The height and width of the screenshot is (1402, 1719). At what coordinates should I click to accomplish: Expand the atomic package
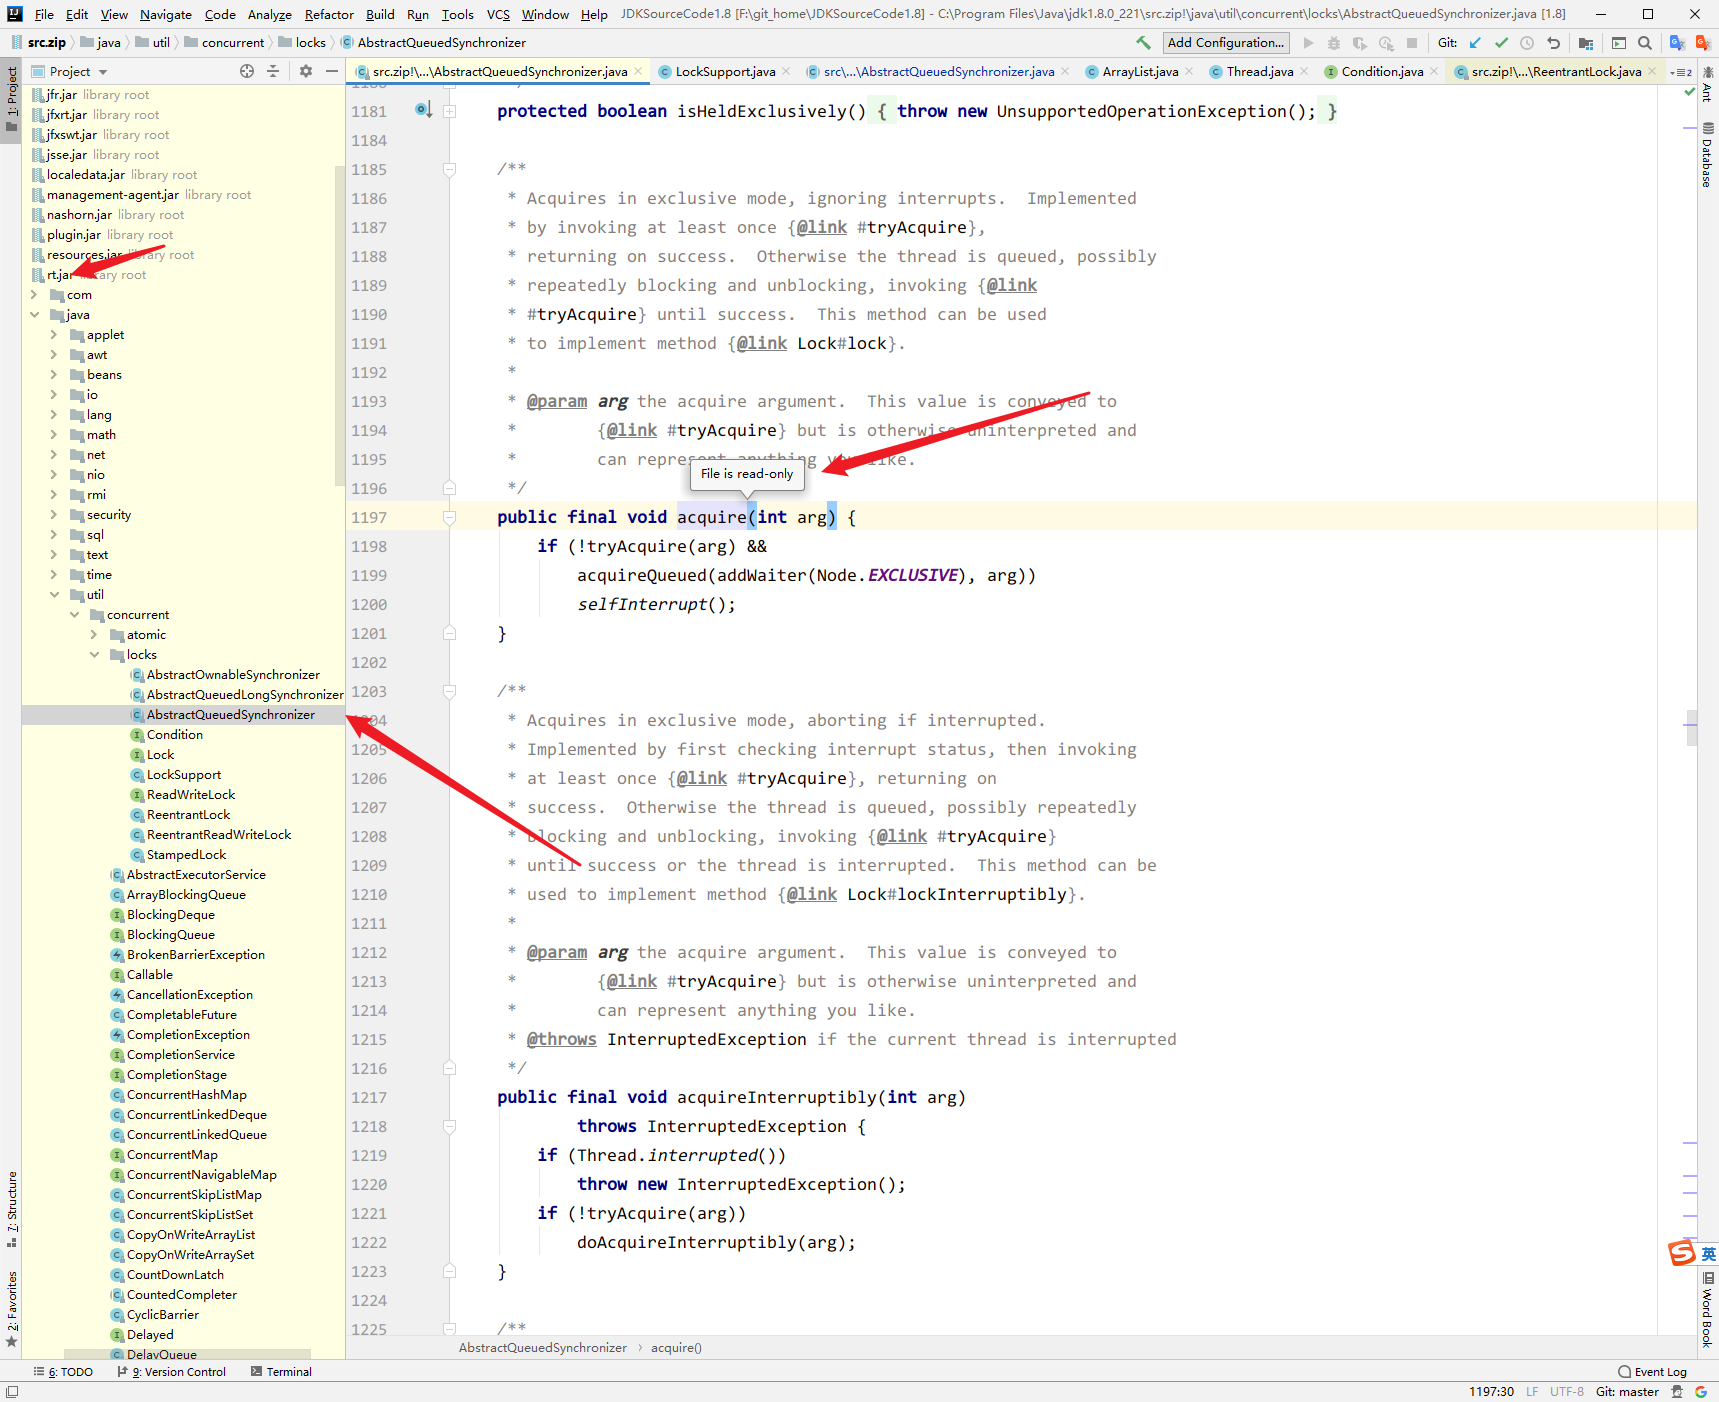94,635
